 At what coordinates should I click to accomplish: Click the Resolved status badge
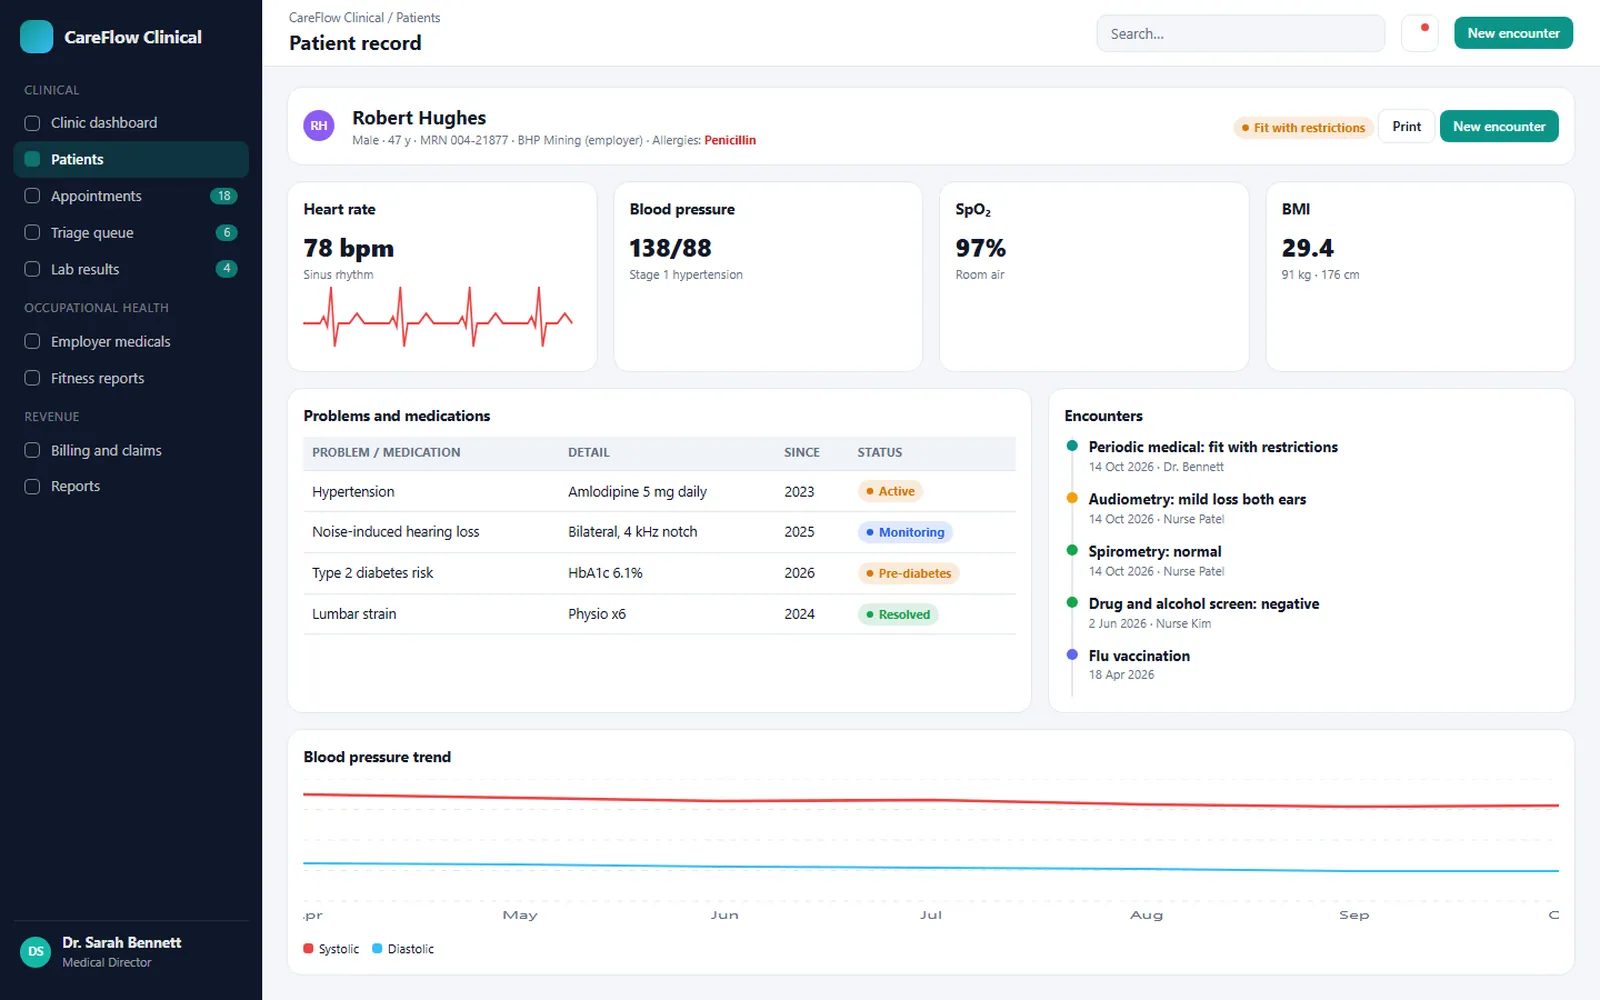coord(898,614)
